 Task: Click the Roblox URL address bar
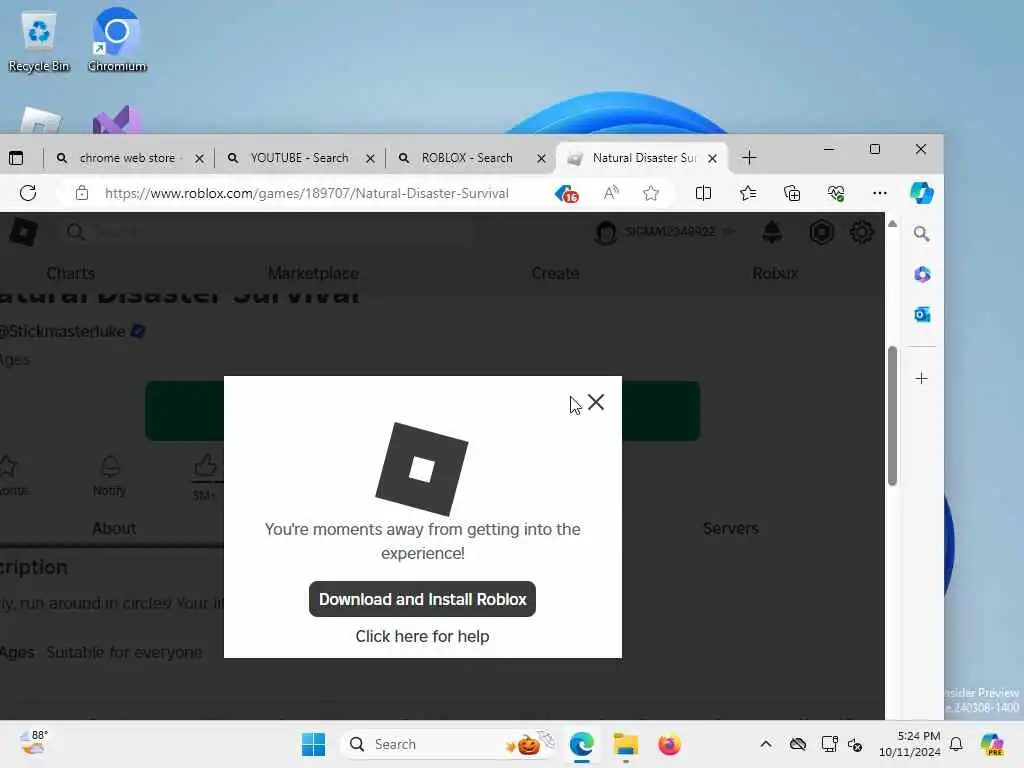307,193
